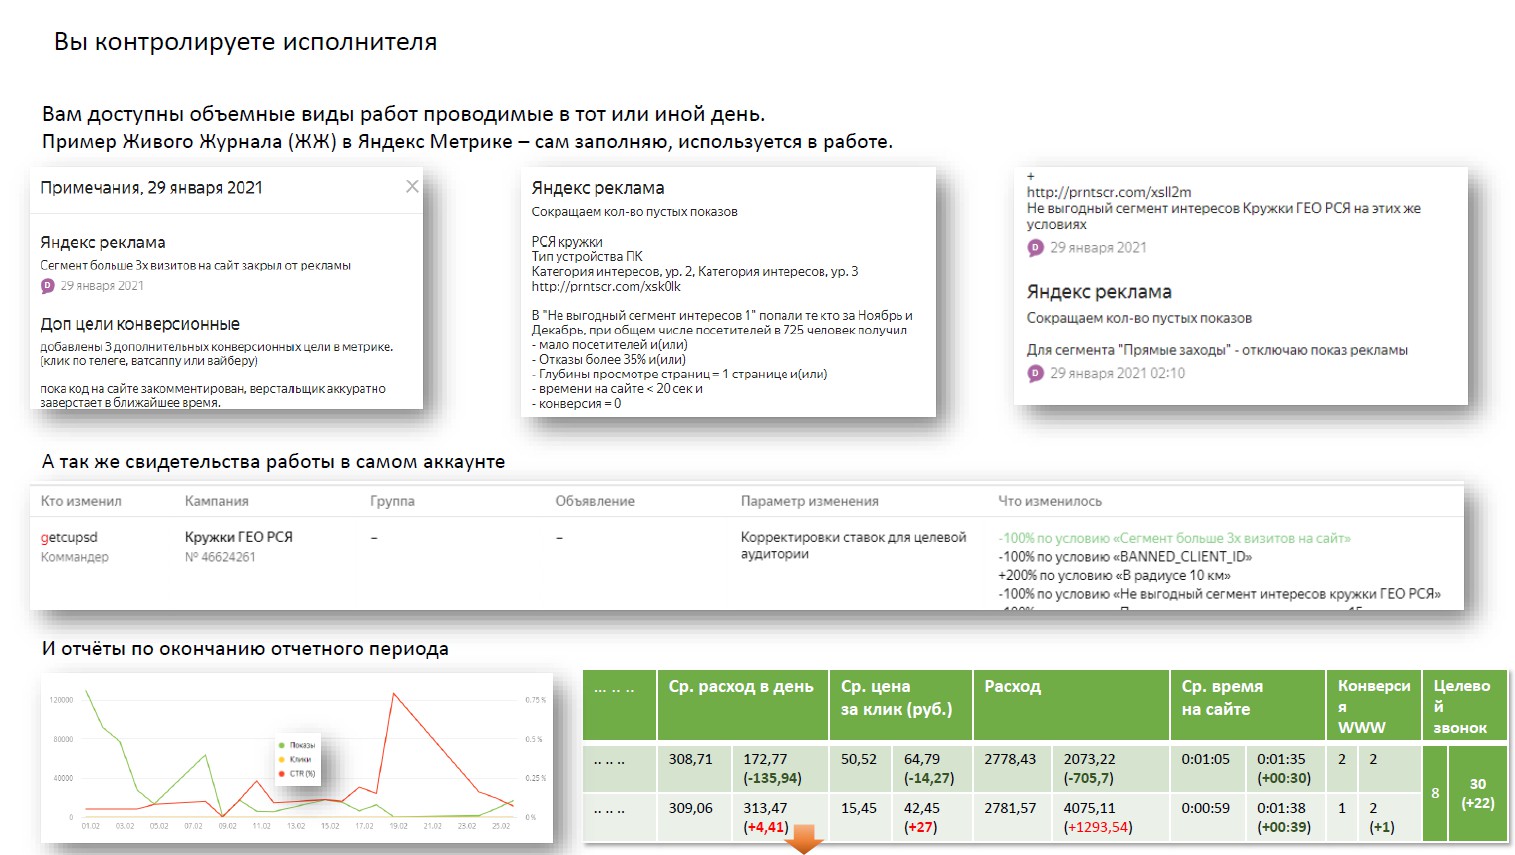Click the cell with value 50,52

pyautogui.click(x=861, y=768)
